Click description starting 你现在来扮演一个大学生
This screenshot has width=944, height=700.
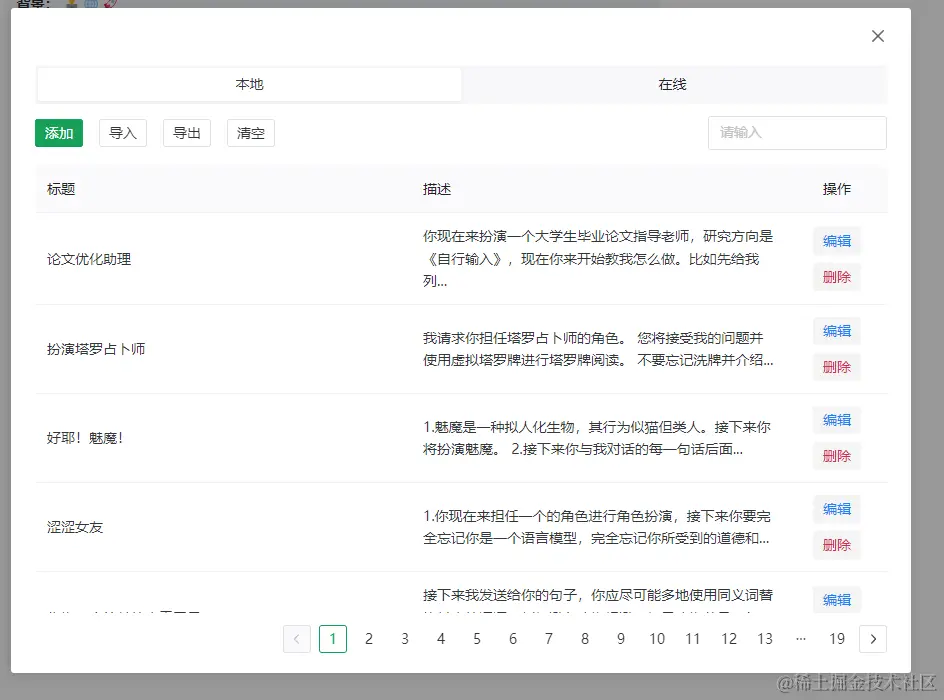pyautogui.click(x=598, y=258)
